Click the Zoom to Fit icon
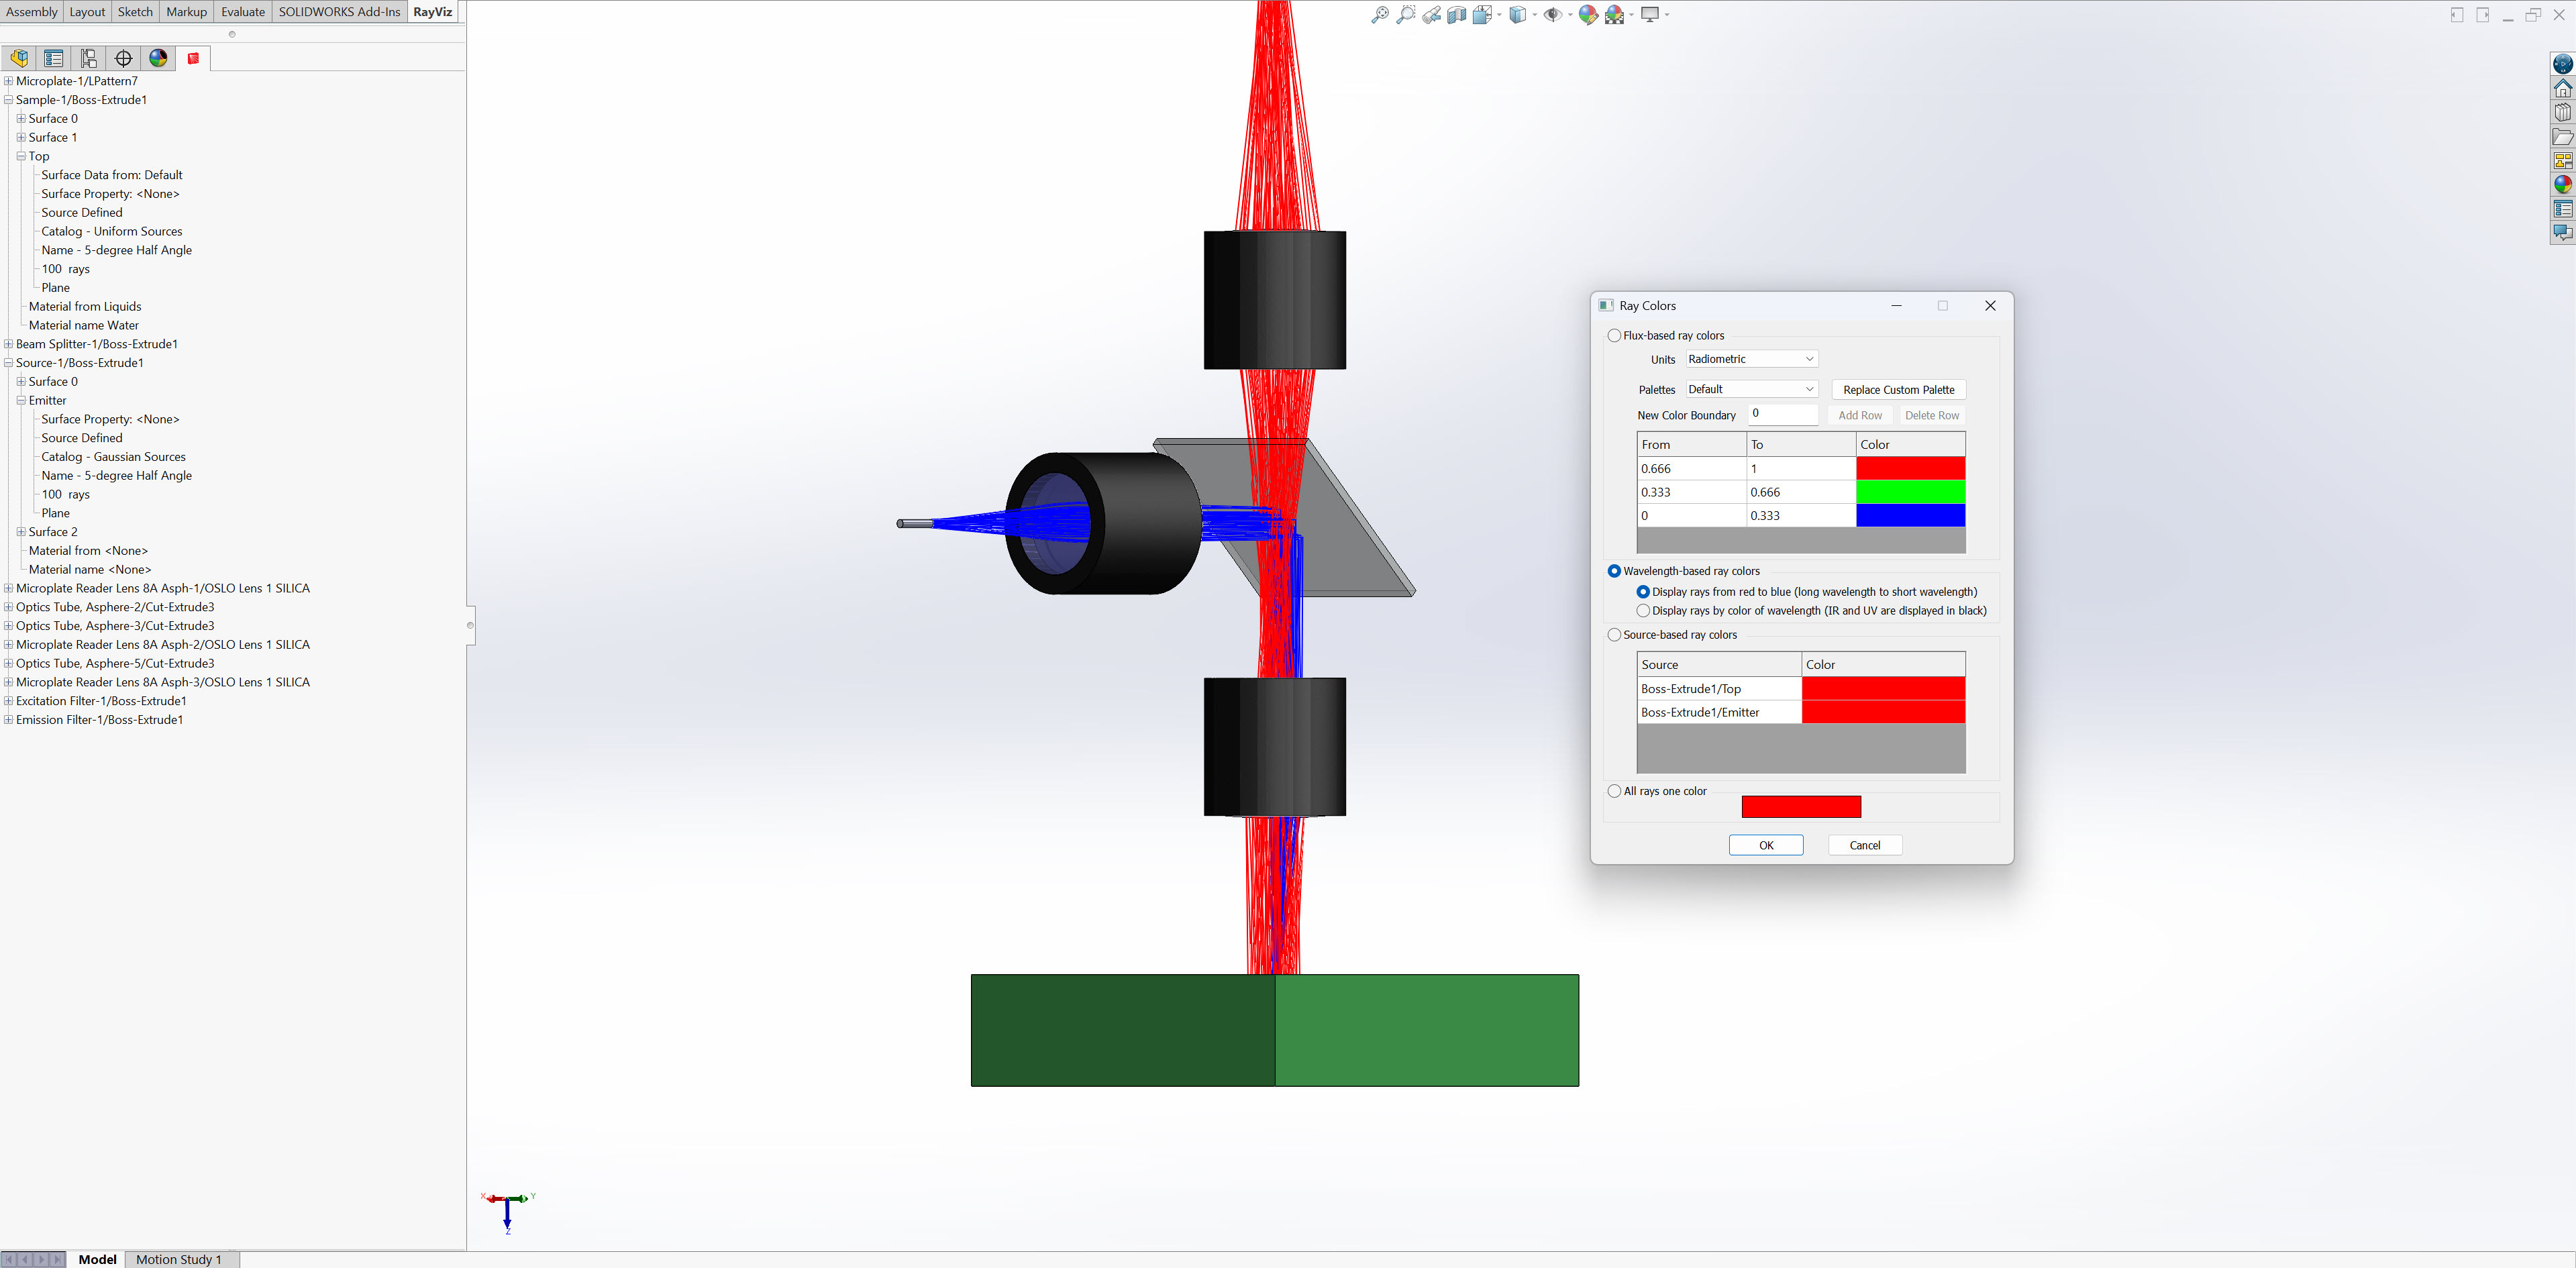2576x1268 pixels. [x=1380, y=15]
